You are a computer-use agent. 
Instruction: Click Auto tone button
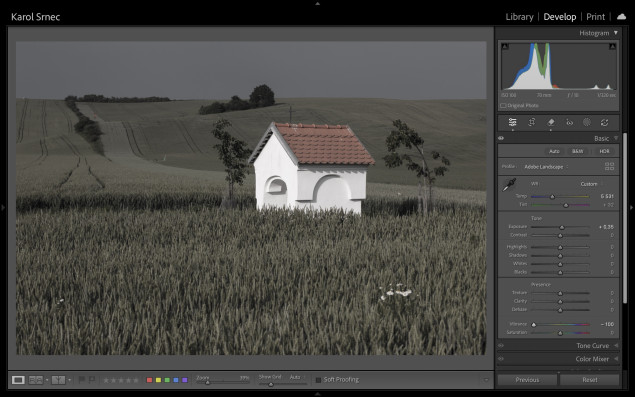(x=554, y=151)
